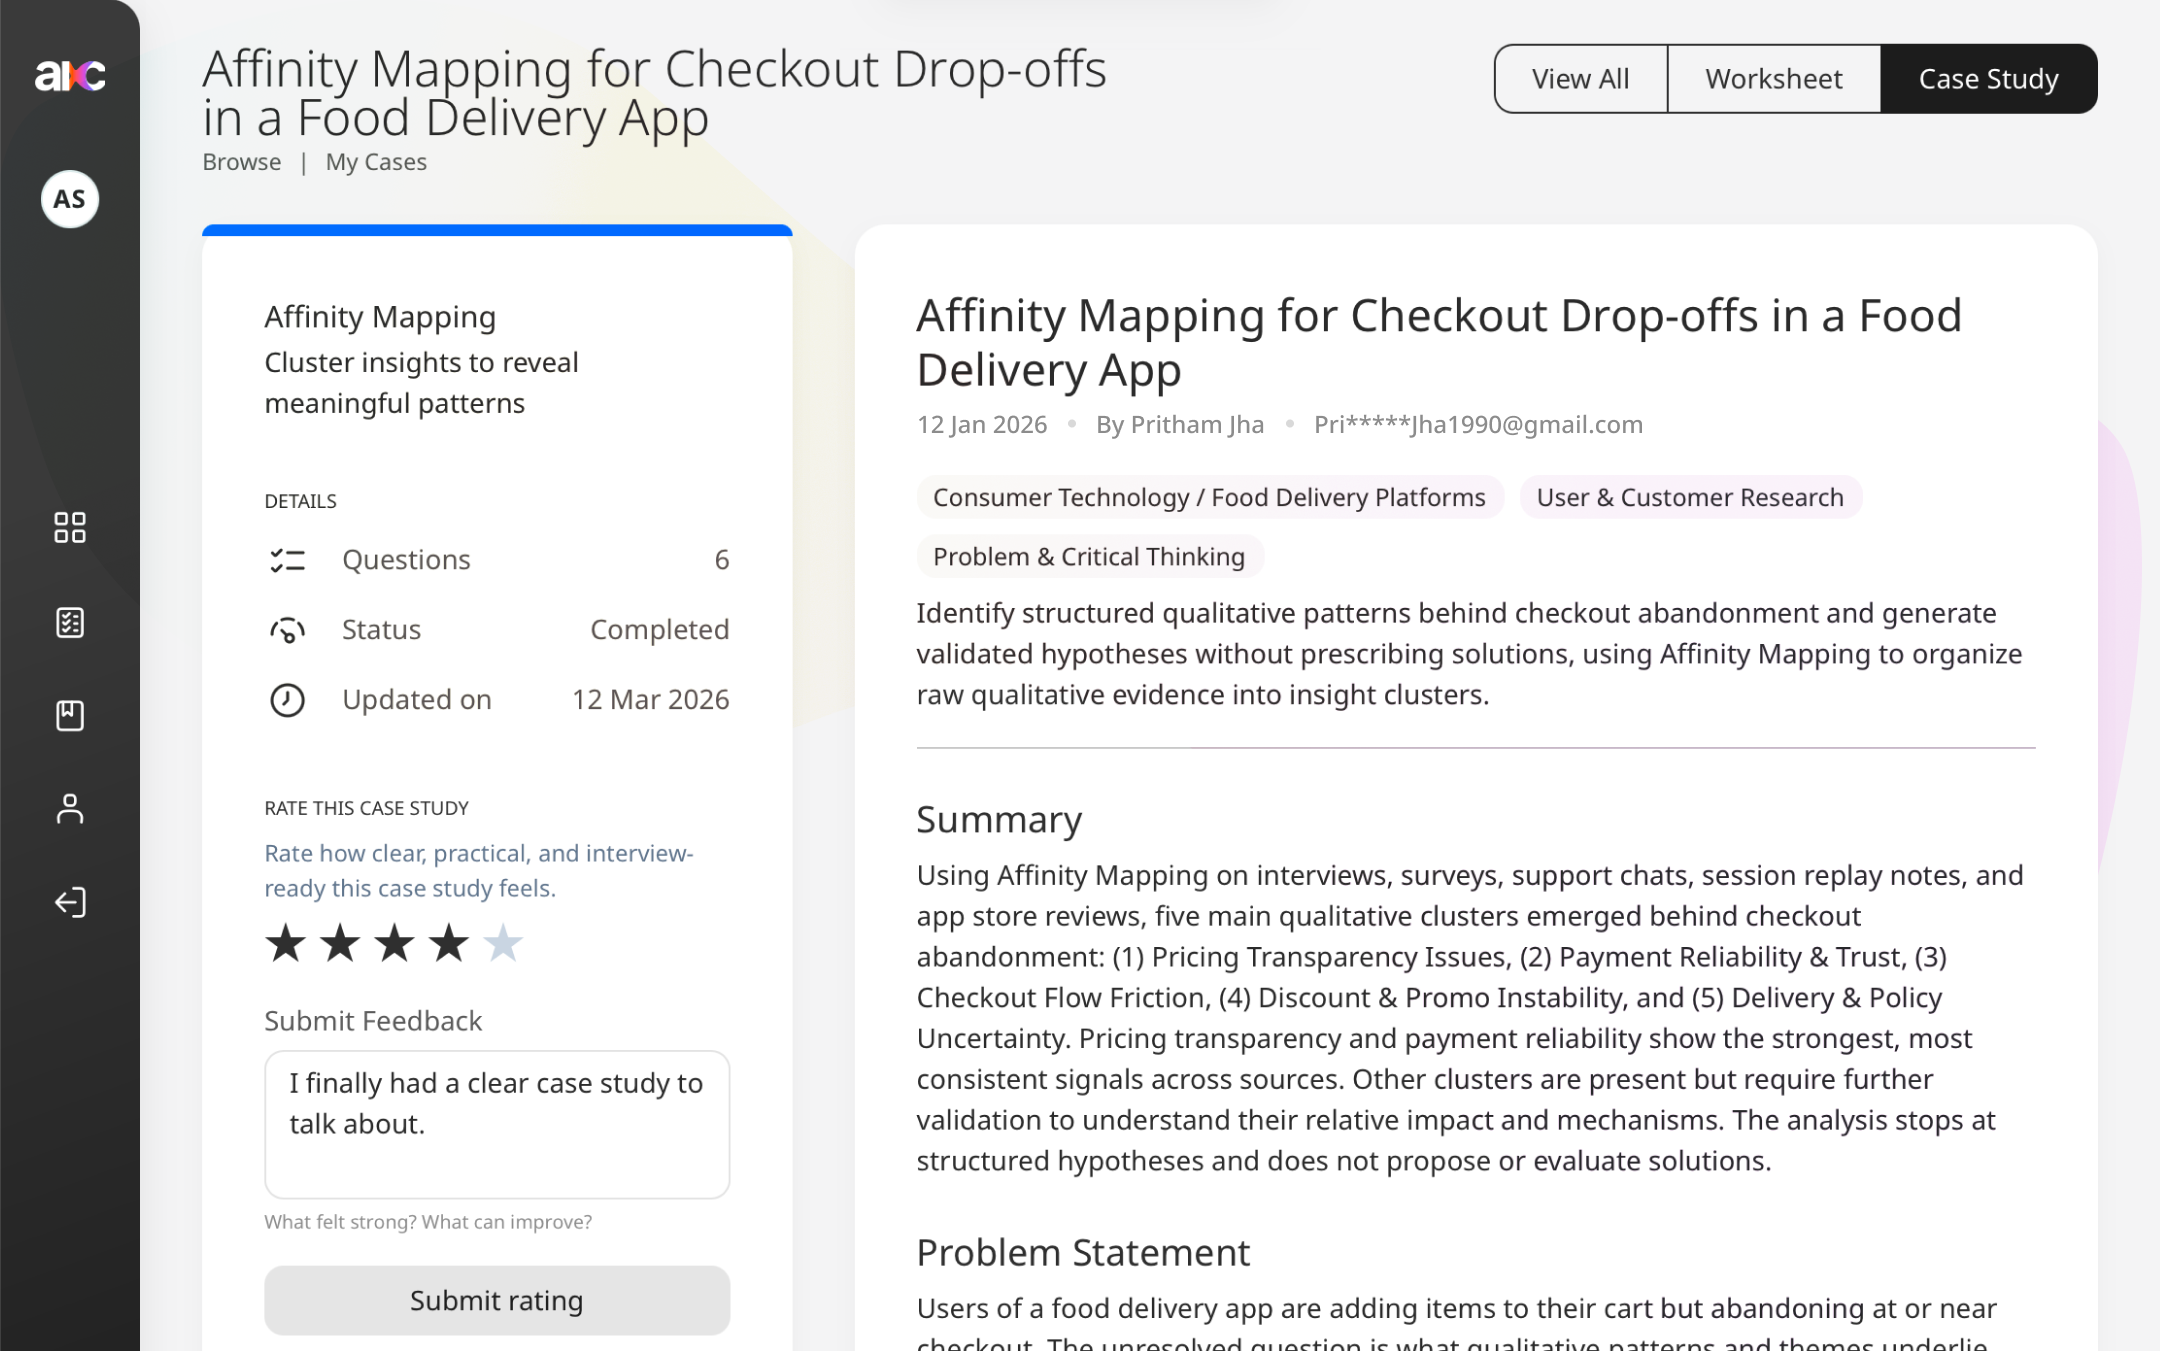Select the Case Study tab
Image resolution: width=2160 pixels, height=1351 pixels.
coord(1988,79)
